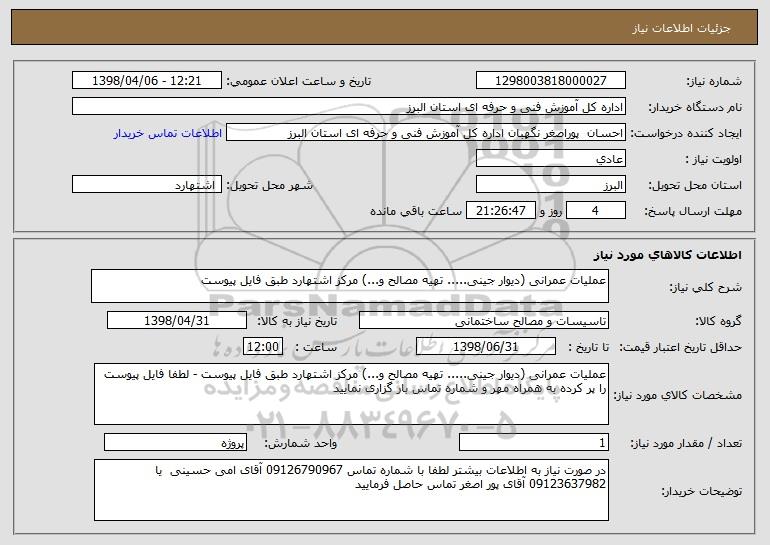Viewport: 770px width, 545px height.
Task: Click the label گروه کالا
Action: tap(719, 321)
